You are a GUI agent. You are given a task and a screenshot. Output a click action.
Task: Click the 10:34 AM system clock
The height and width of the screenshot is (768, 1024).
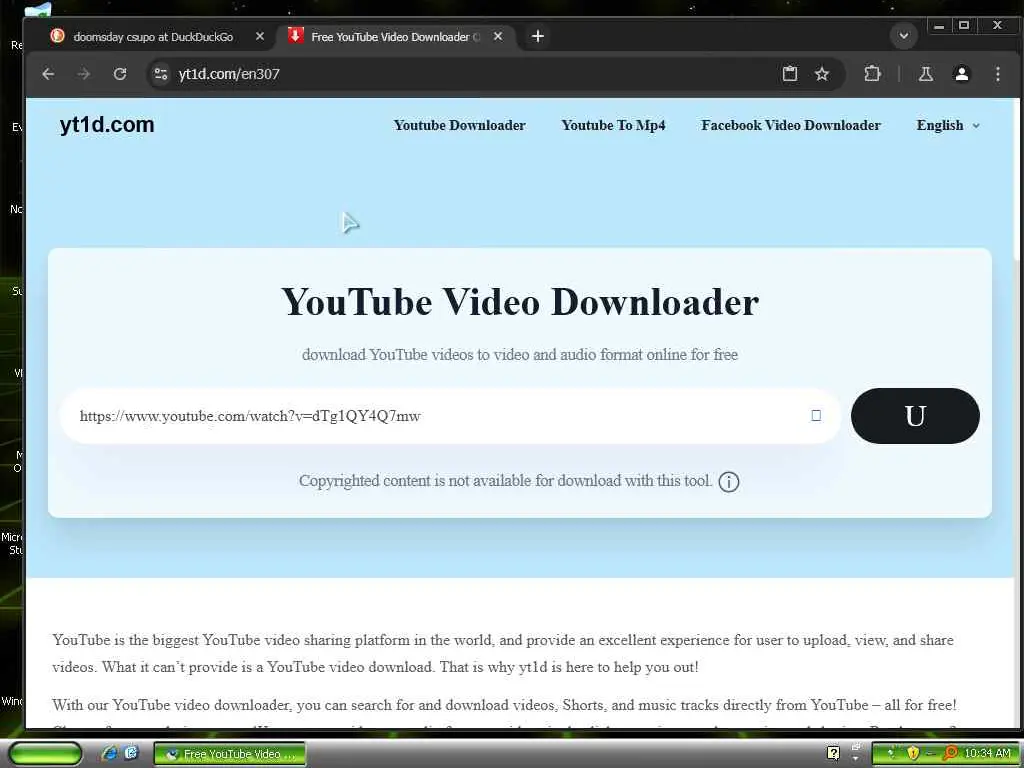(x=987, y=754)
